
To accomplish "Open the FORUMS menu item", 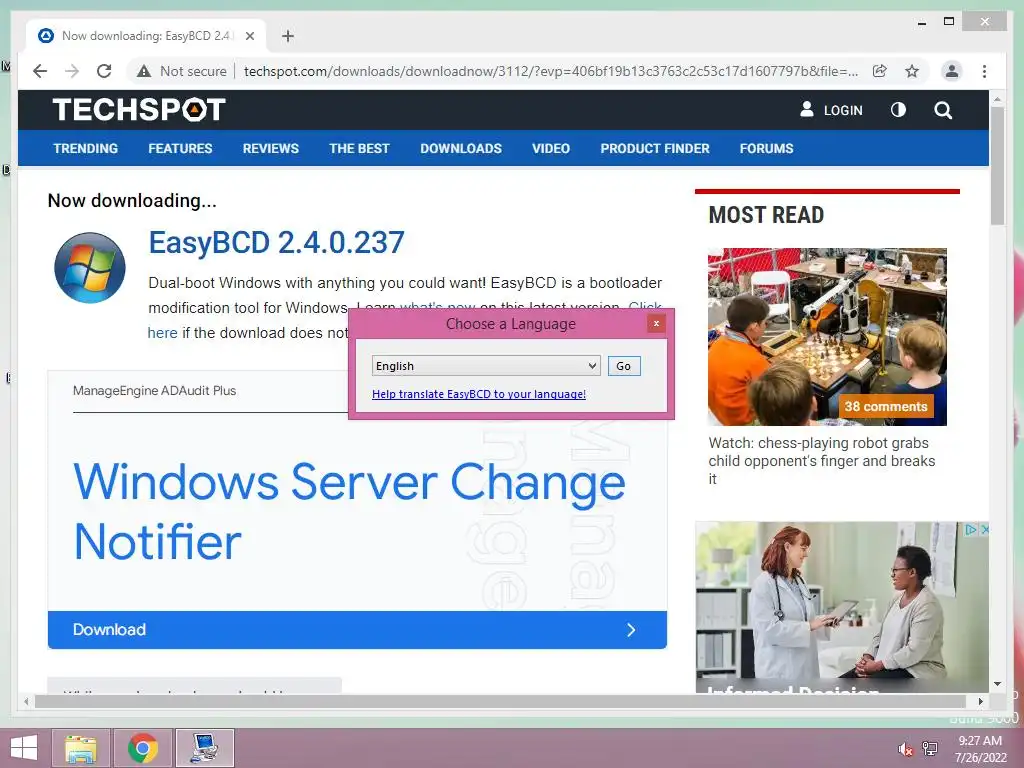I will pyautogui.click(x=767, y=148).
